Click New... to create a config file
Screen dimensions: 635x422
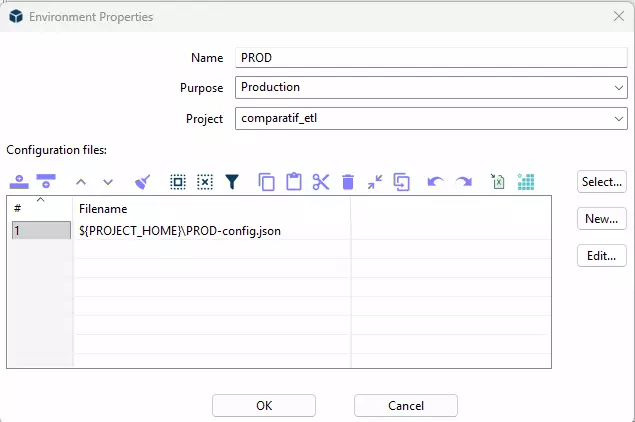(602, 219)
